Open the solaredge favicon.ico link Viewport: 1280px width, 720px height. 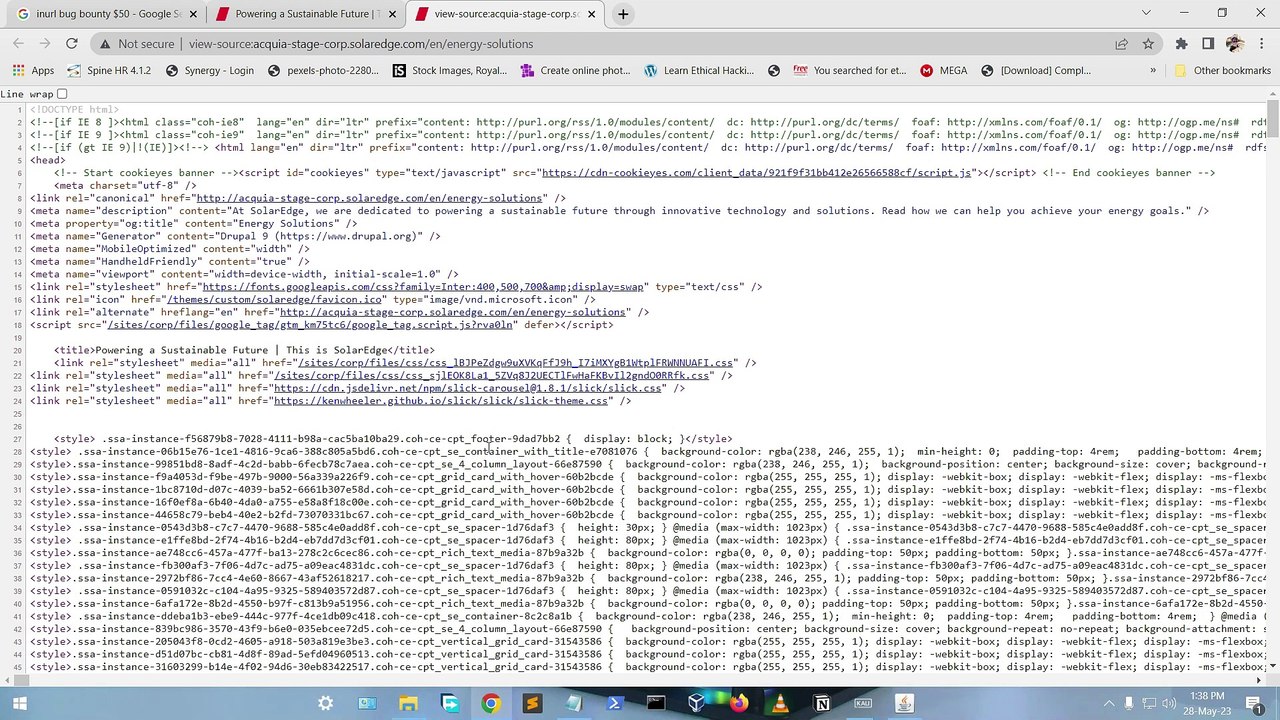point(275,299)
